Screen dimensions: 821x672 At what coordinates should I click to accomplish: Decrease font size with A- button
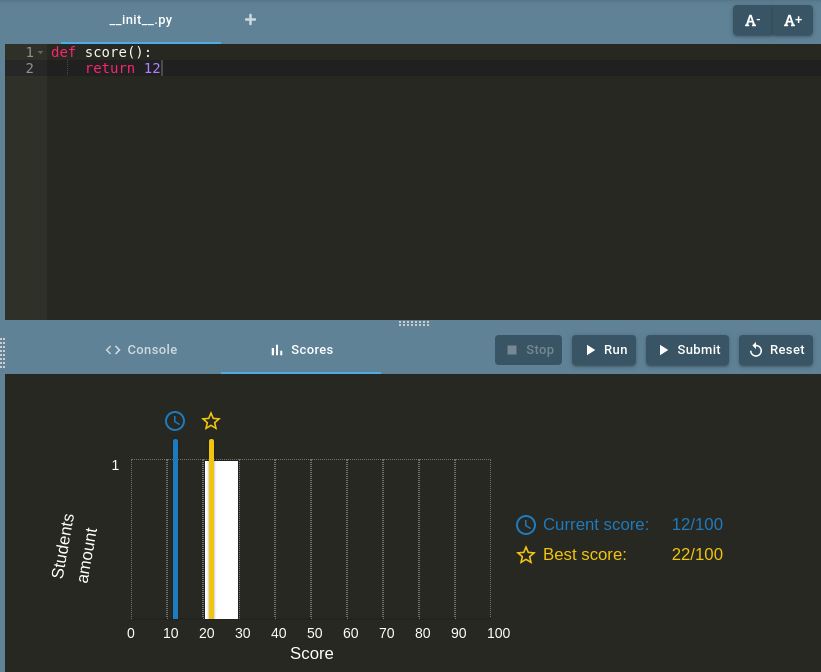752,20
